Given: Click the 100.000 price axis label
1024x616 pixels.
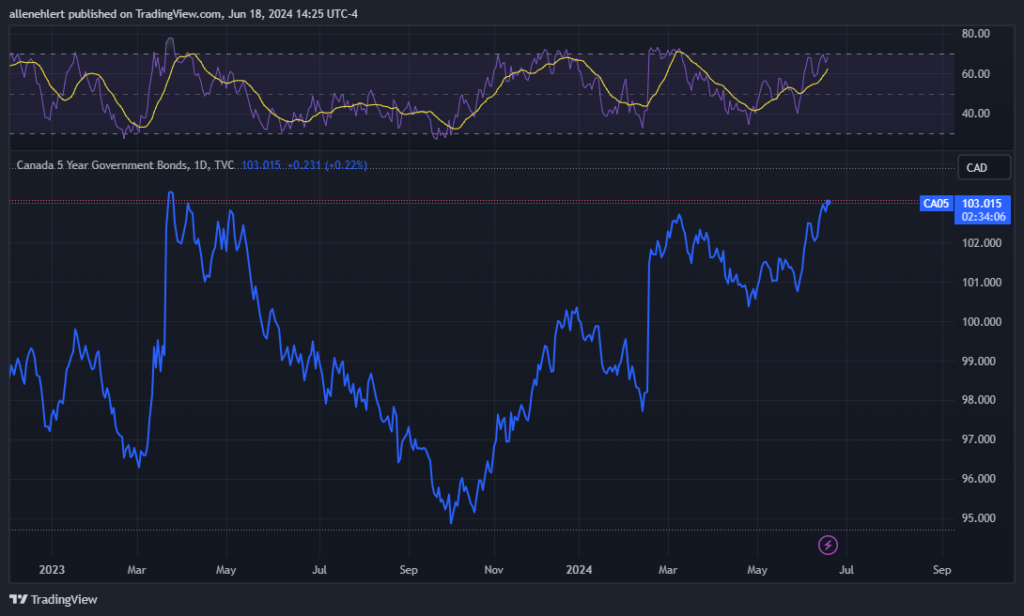Looking at the screenshot, I should (x=984, y=322).
